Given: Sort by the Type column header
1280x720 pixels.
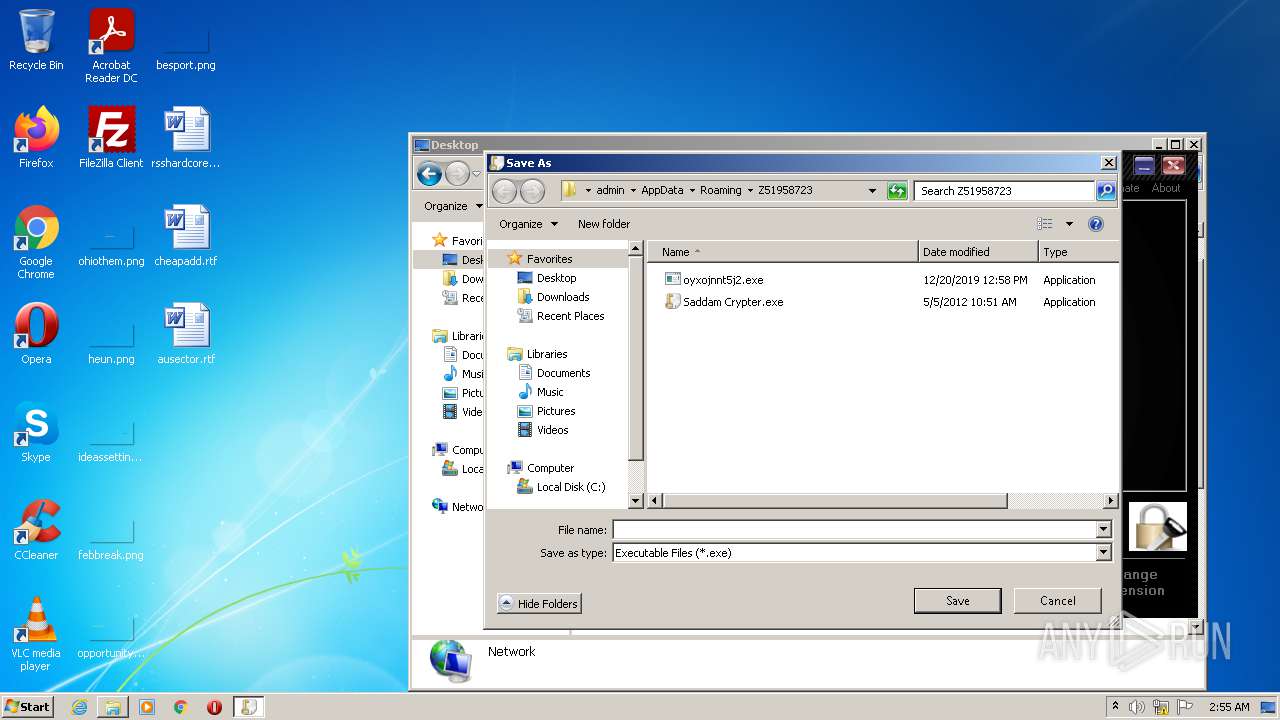Looking at the screenshot, I should click(1078, 252).
